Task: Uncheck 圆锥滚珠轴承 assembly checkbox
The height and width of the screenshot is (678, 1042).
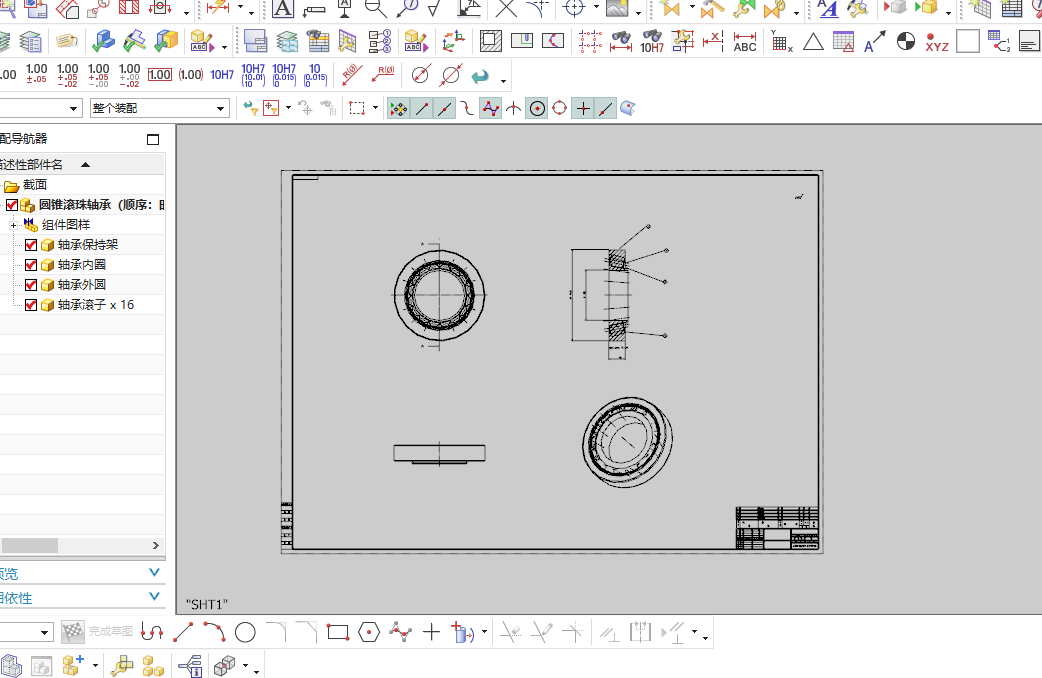Action: (x=12, y=205)
